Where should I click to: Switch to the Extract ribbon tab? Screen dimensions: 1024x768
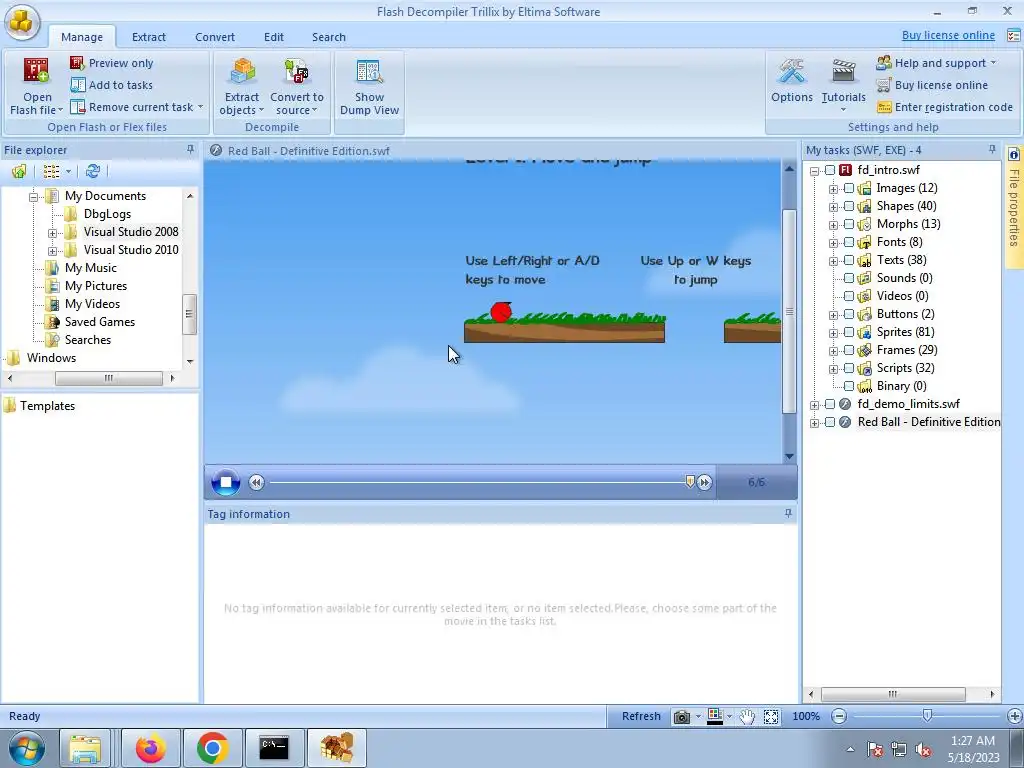[x=149, y=37]
